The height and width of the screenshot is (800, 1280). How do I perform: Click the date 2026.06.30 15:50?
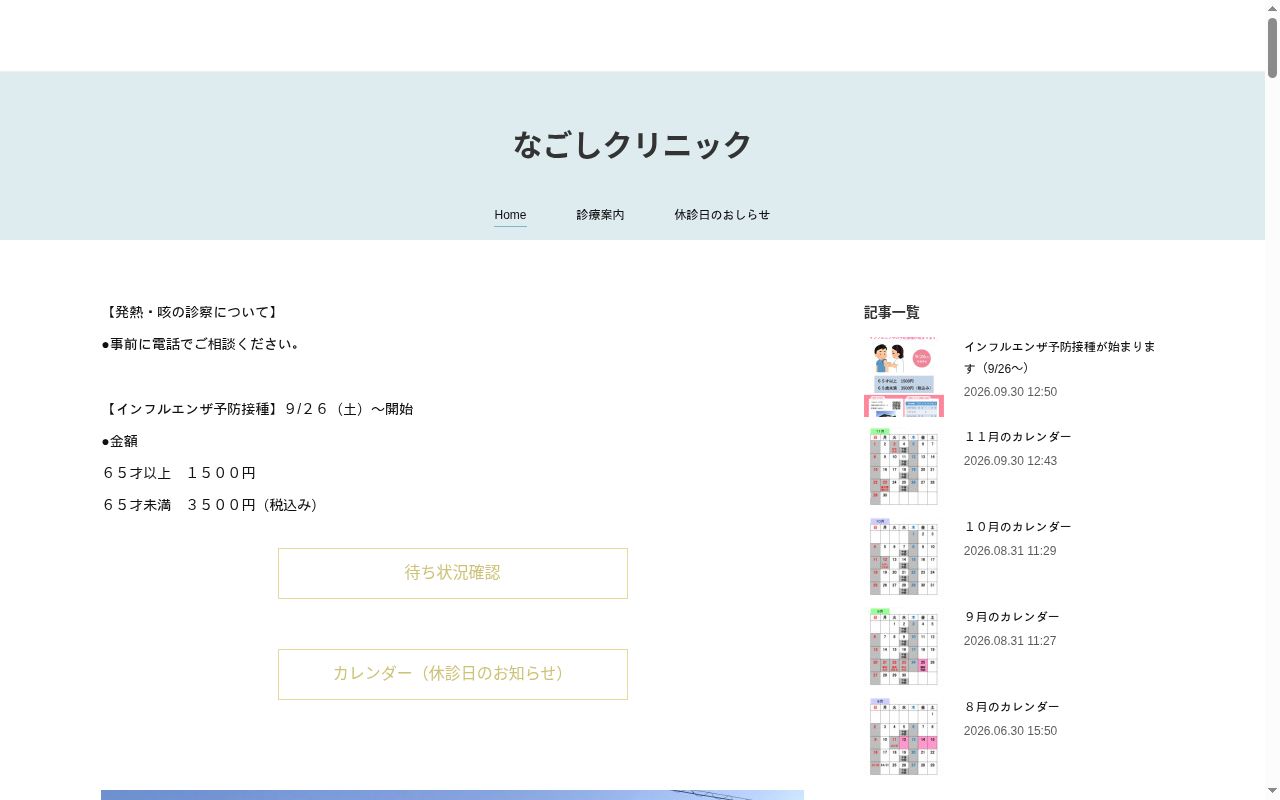tap(1010, 731)
